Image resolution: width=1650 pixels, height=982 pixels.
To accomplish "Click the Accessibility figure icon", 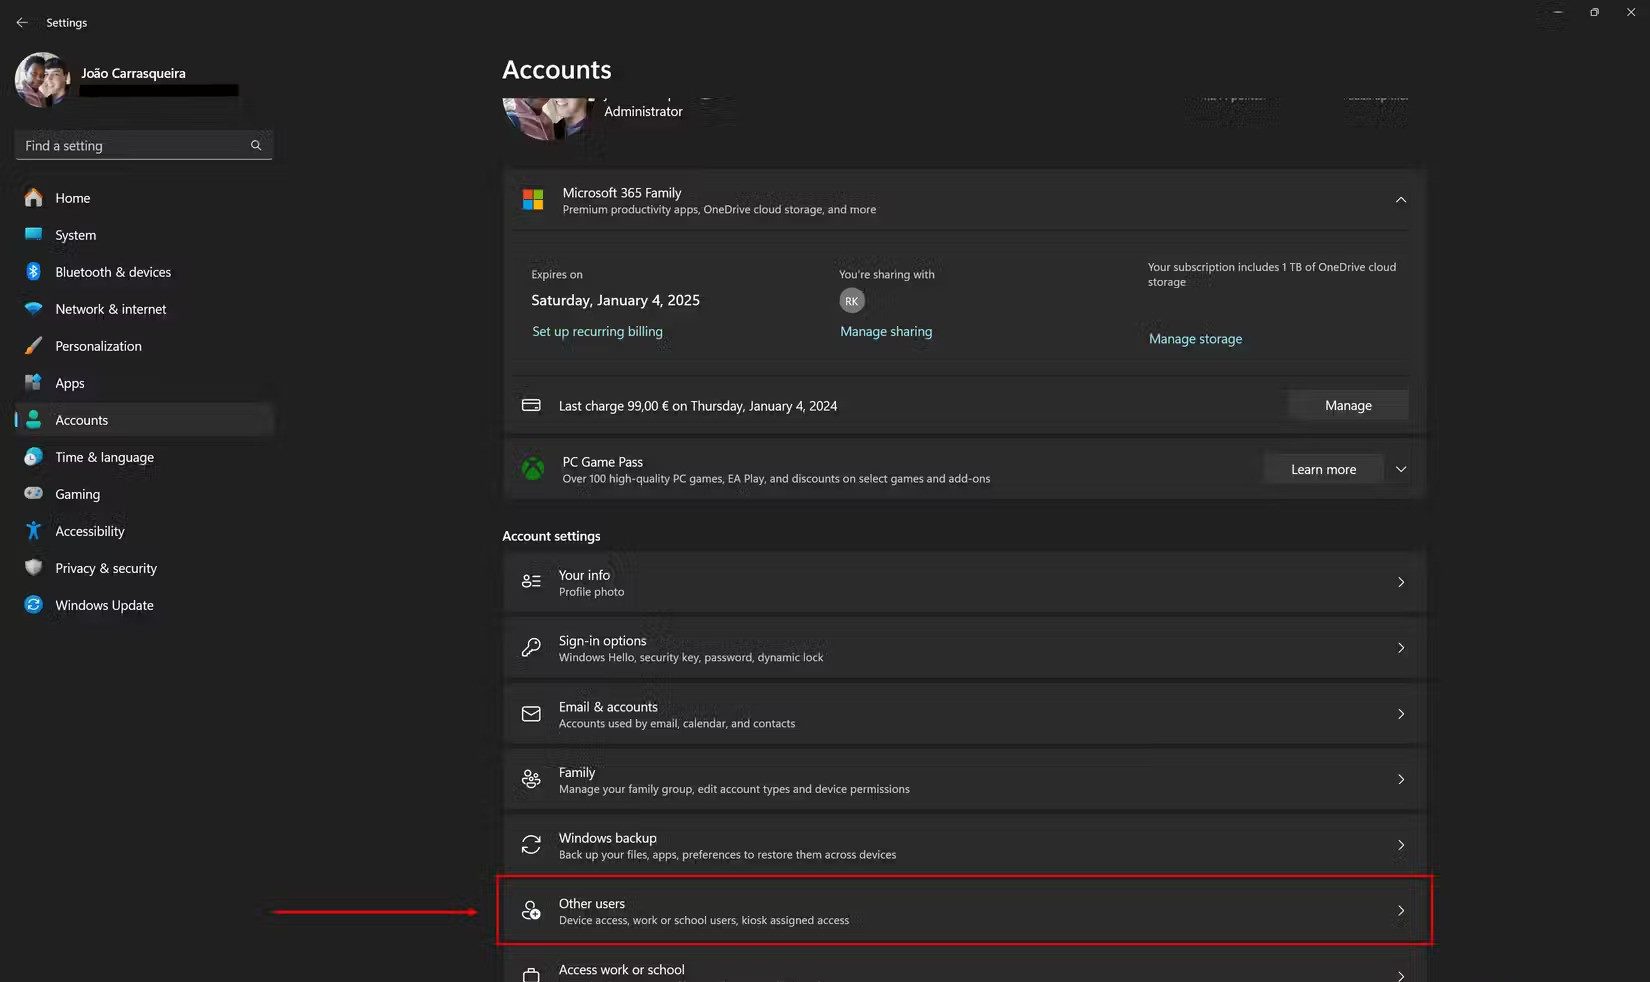I will pyautogui.click(x=33, y=531).
